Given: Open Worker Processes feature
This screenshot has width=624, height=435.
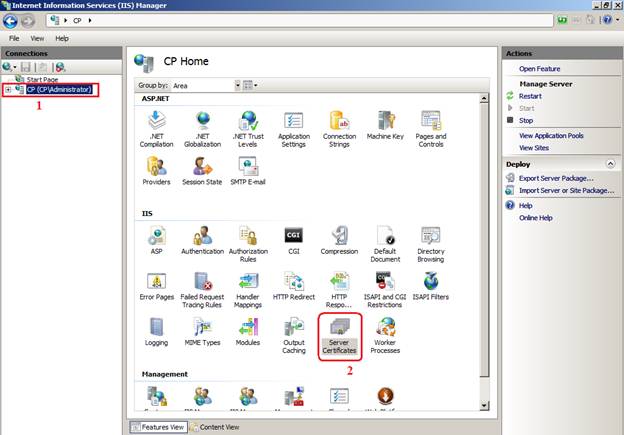Looking at the screenshot, I should pyautogui.click(x=385, y=336).
